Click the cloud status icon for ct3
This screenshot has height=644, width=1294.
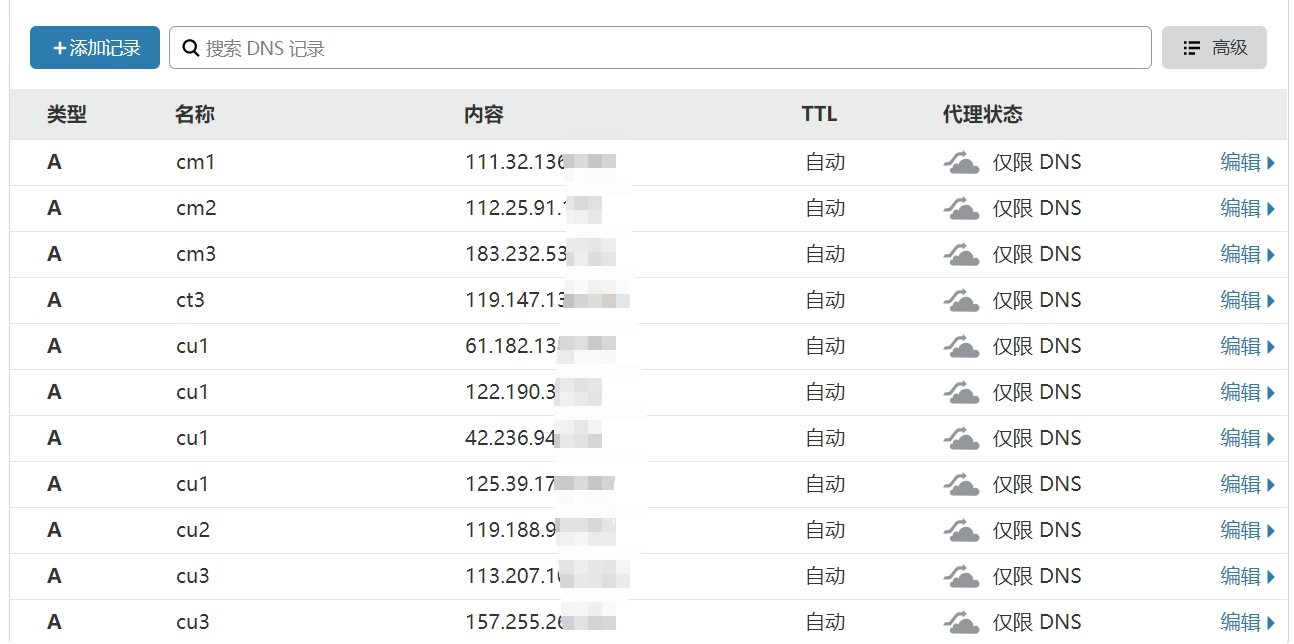961,301
